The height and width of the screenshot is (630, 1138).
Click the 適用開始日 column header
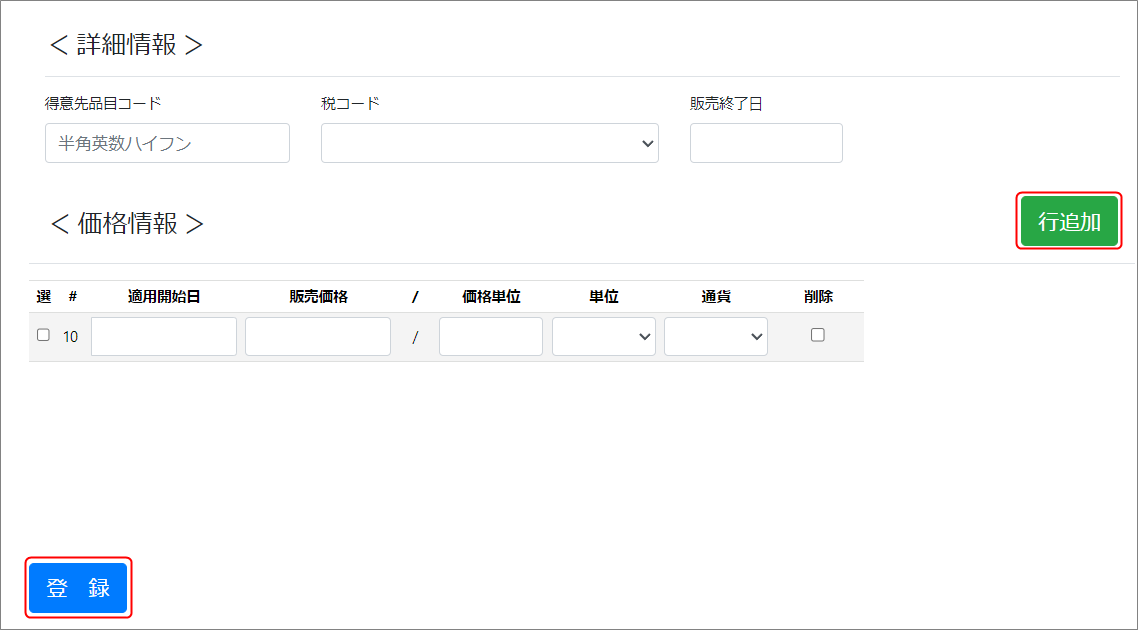point(164,297)
